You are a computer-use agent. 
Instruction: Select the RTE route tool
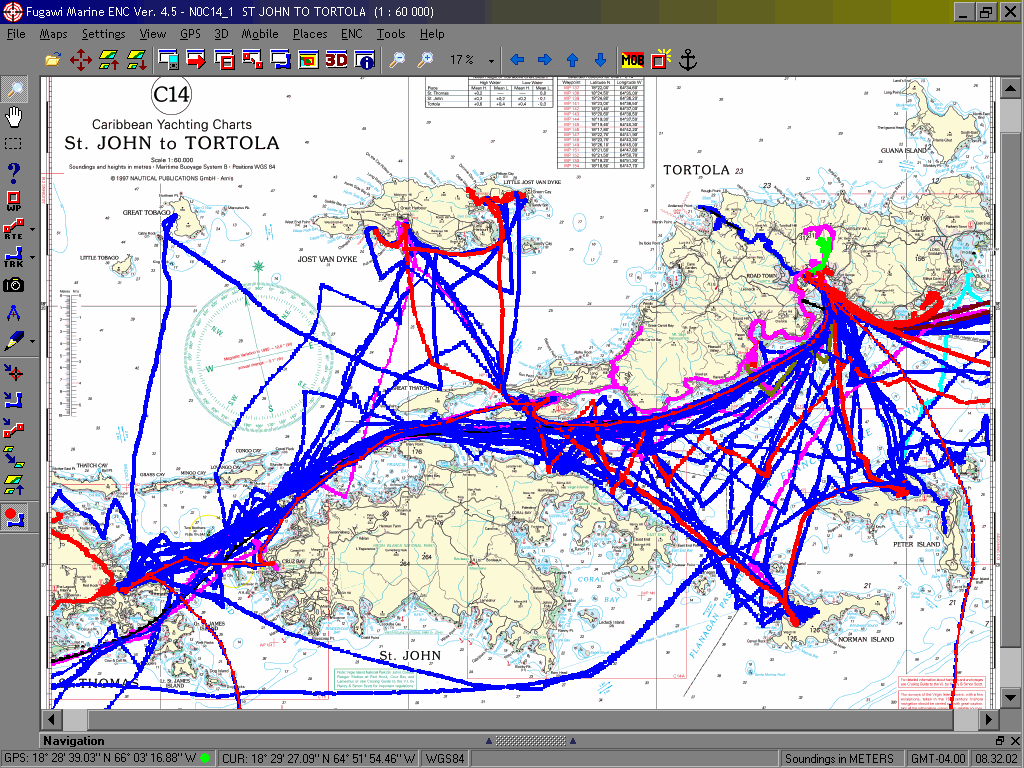click(14, 229)
